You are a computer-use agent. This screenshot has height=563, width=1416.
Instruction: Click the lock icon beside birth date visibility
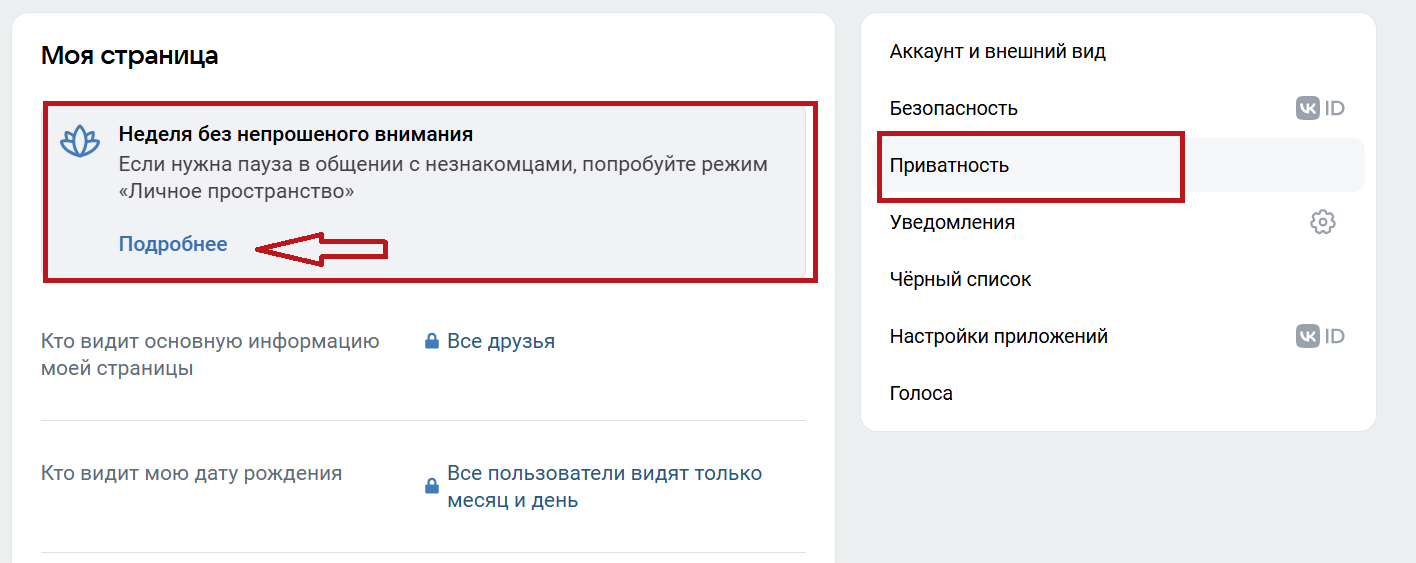click(x=432, y=487)
